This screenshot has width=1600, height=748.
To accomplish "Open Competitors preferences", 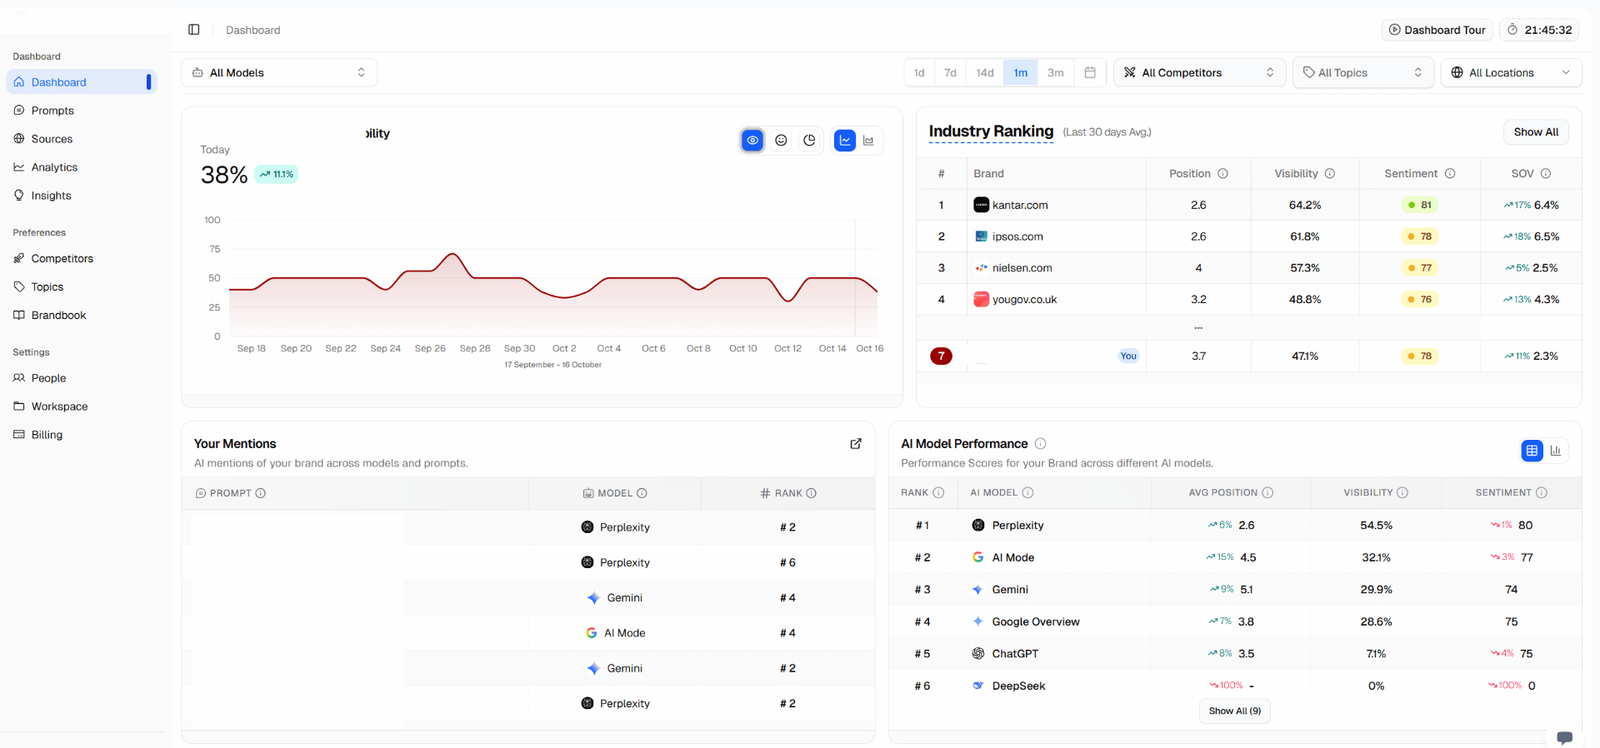I will click(x=82, y=258).
